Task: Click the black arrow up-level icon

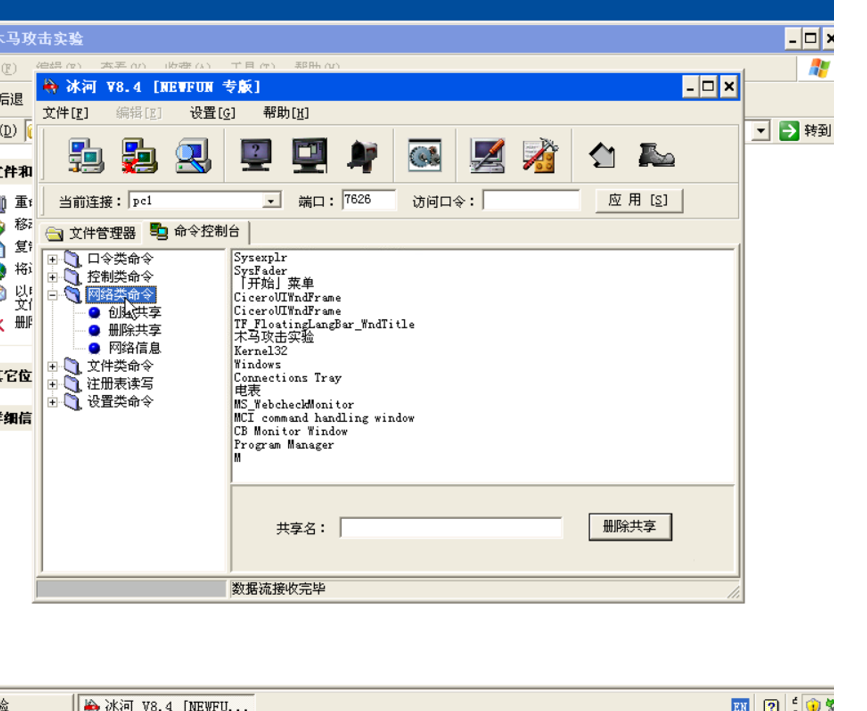Action: [x=602, y=155]
